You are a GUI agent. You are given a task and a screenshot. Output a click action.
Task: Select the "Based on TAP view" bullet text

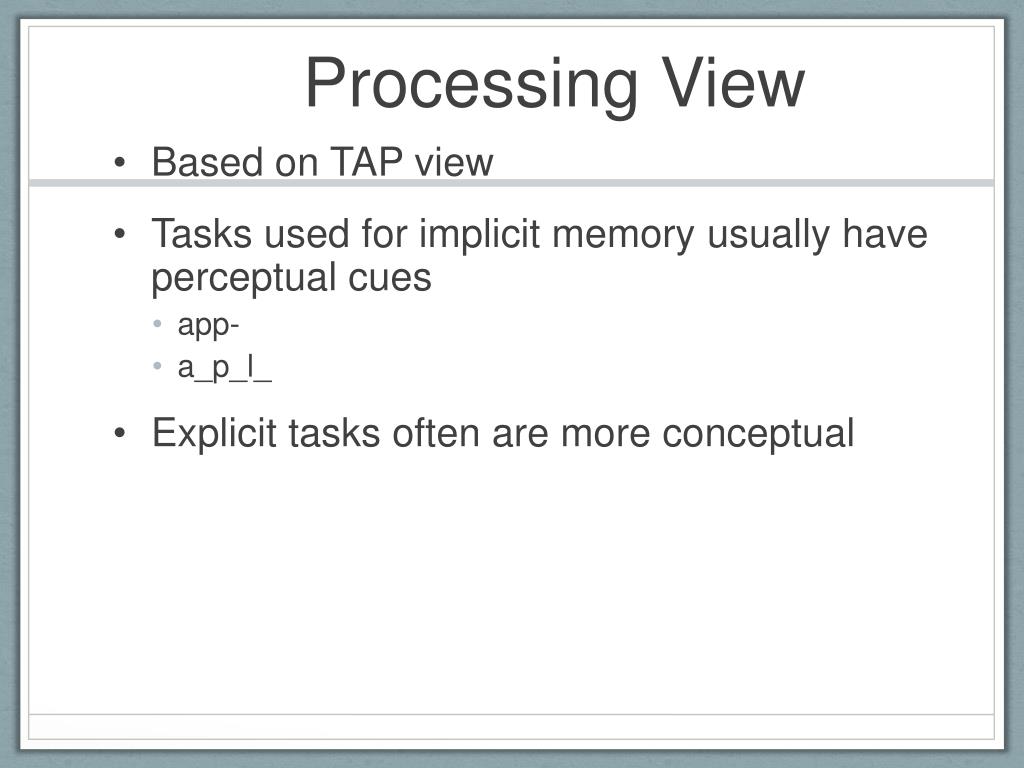[323, 161]
